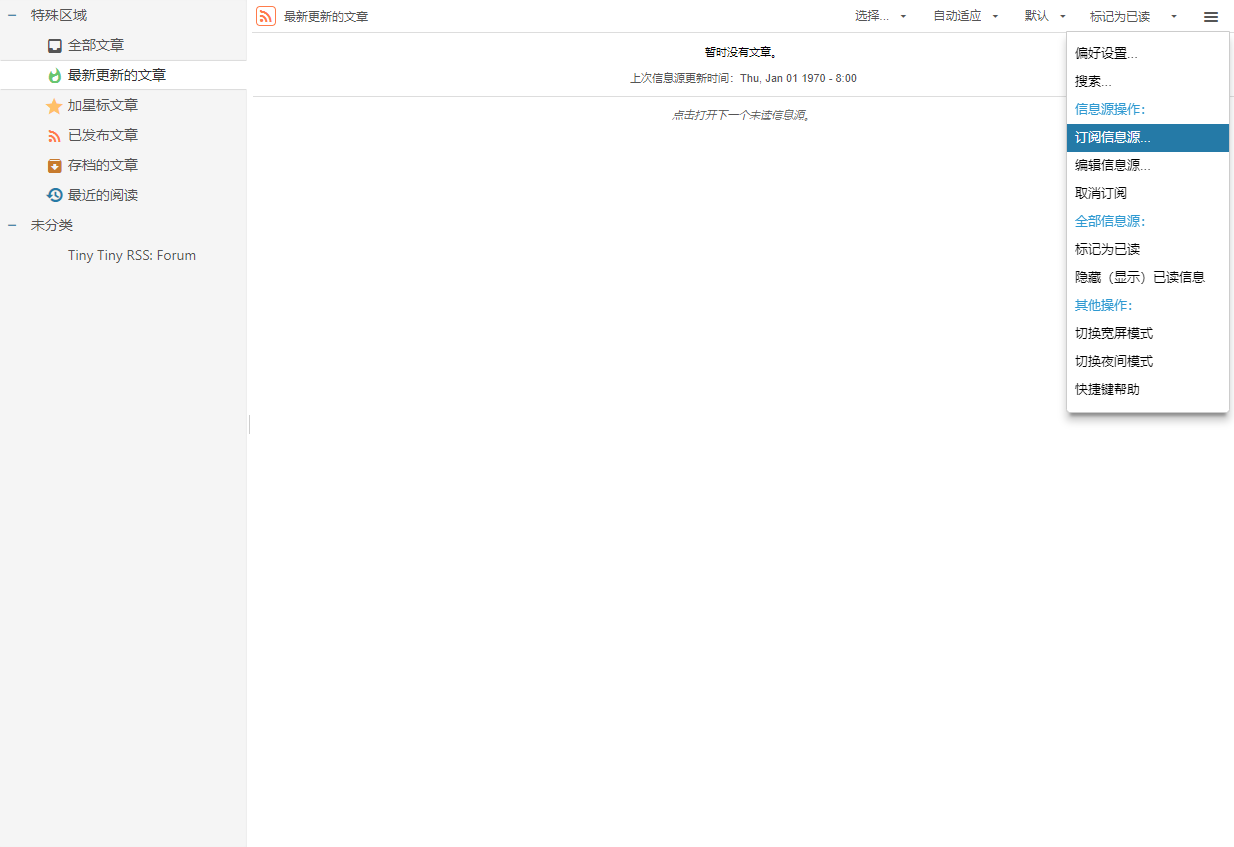Choose 标记为已读 under 全部信息源
This screenshot has width=1234, height=847.
pyautogui.click(x=1148, y=249)
